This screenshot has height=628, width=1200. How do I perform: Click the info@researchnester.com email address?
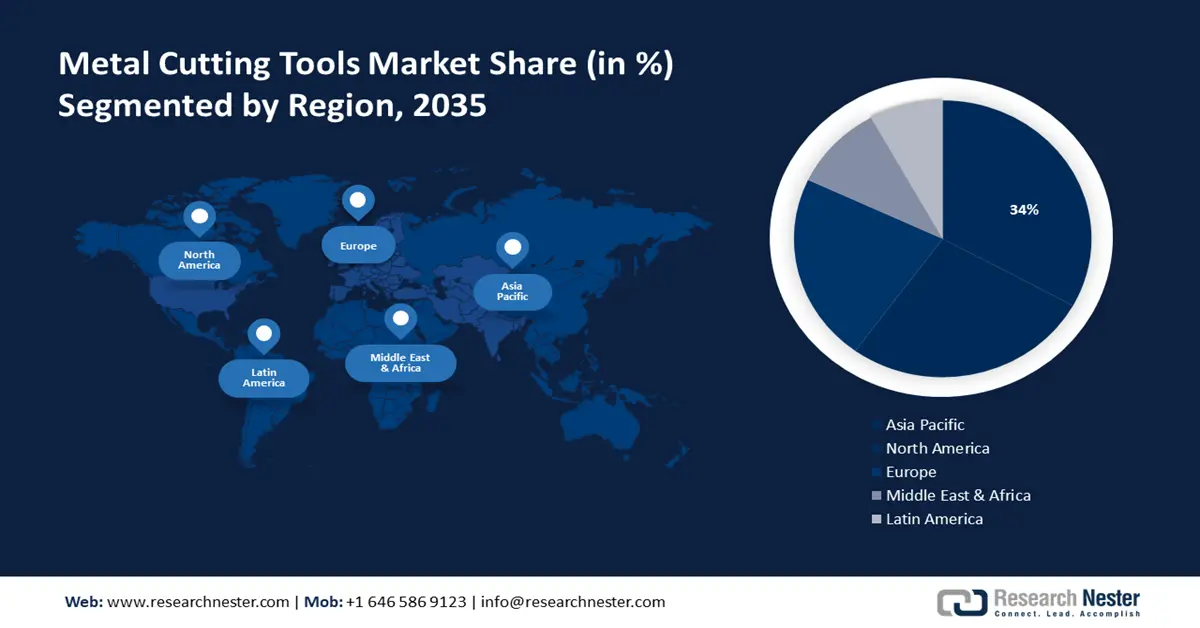(x=573, y=602)
